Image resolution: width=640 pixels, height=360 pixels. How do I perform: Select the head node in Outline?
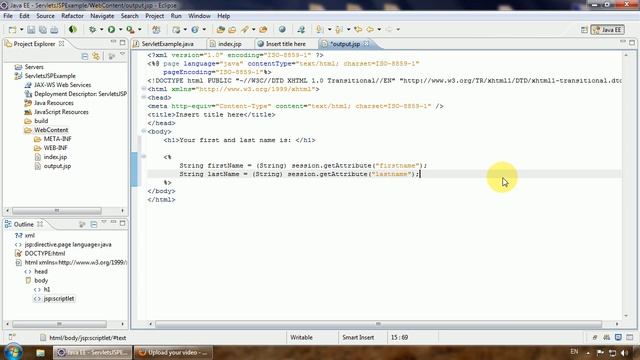(x=41, y=271)
